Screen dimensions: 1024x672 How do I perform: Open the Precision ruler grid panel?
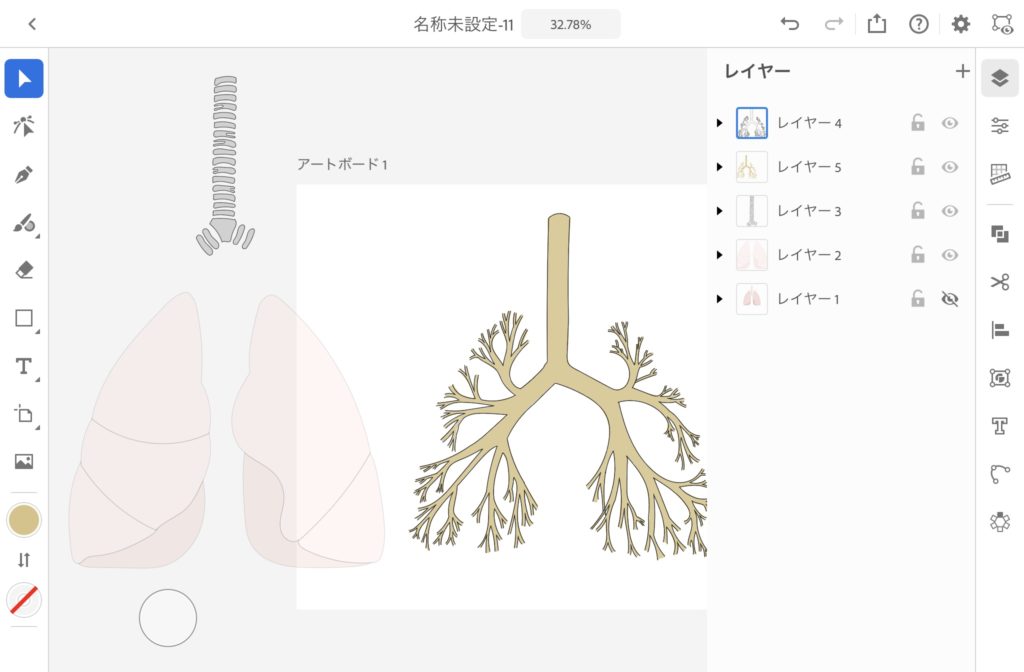pos(1000,174)
